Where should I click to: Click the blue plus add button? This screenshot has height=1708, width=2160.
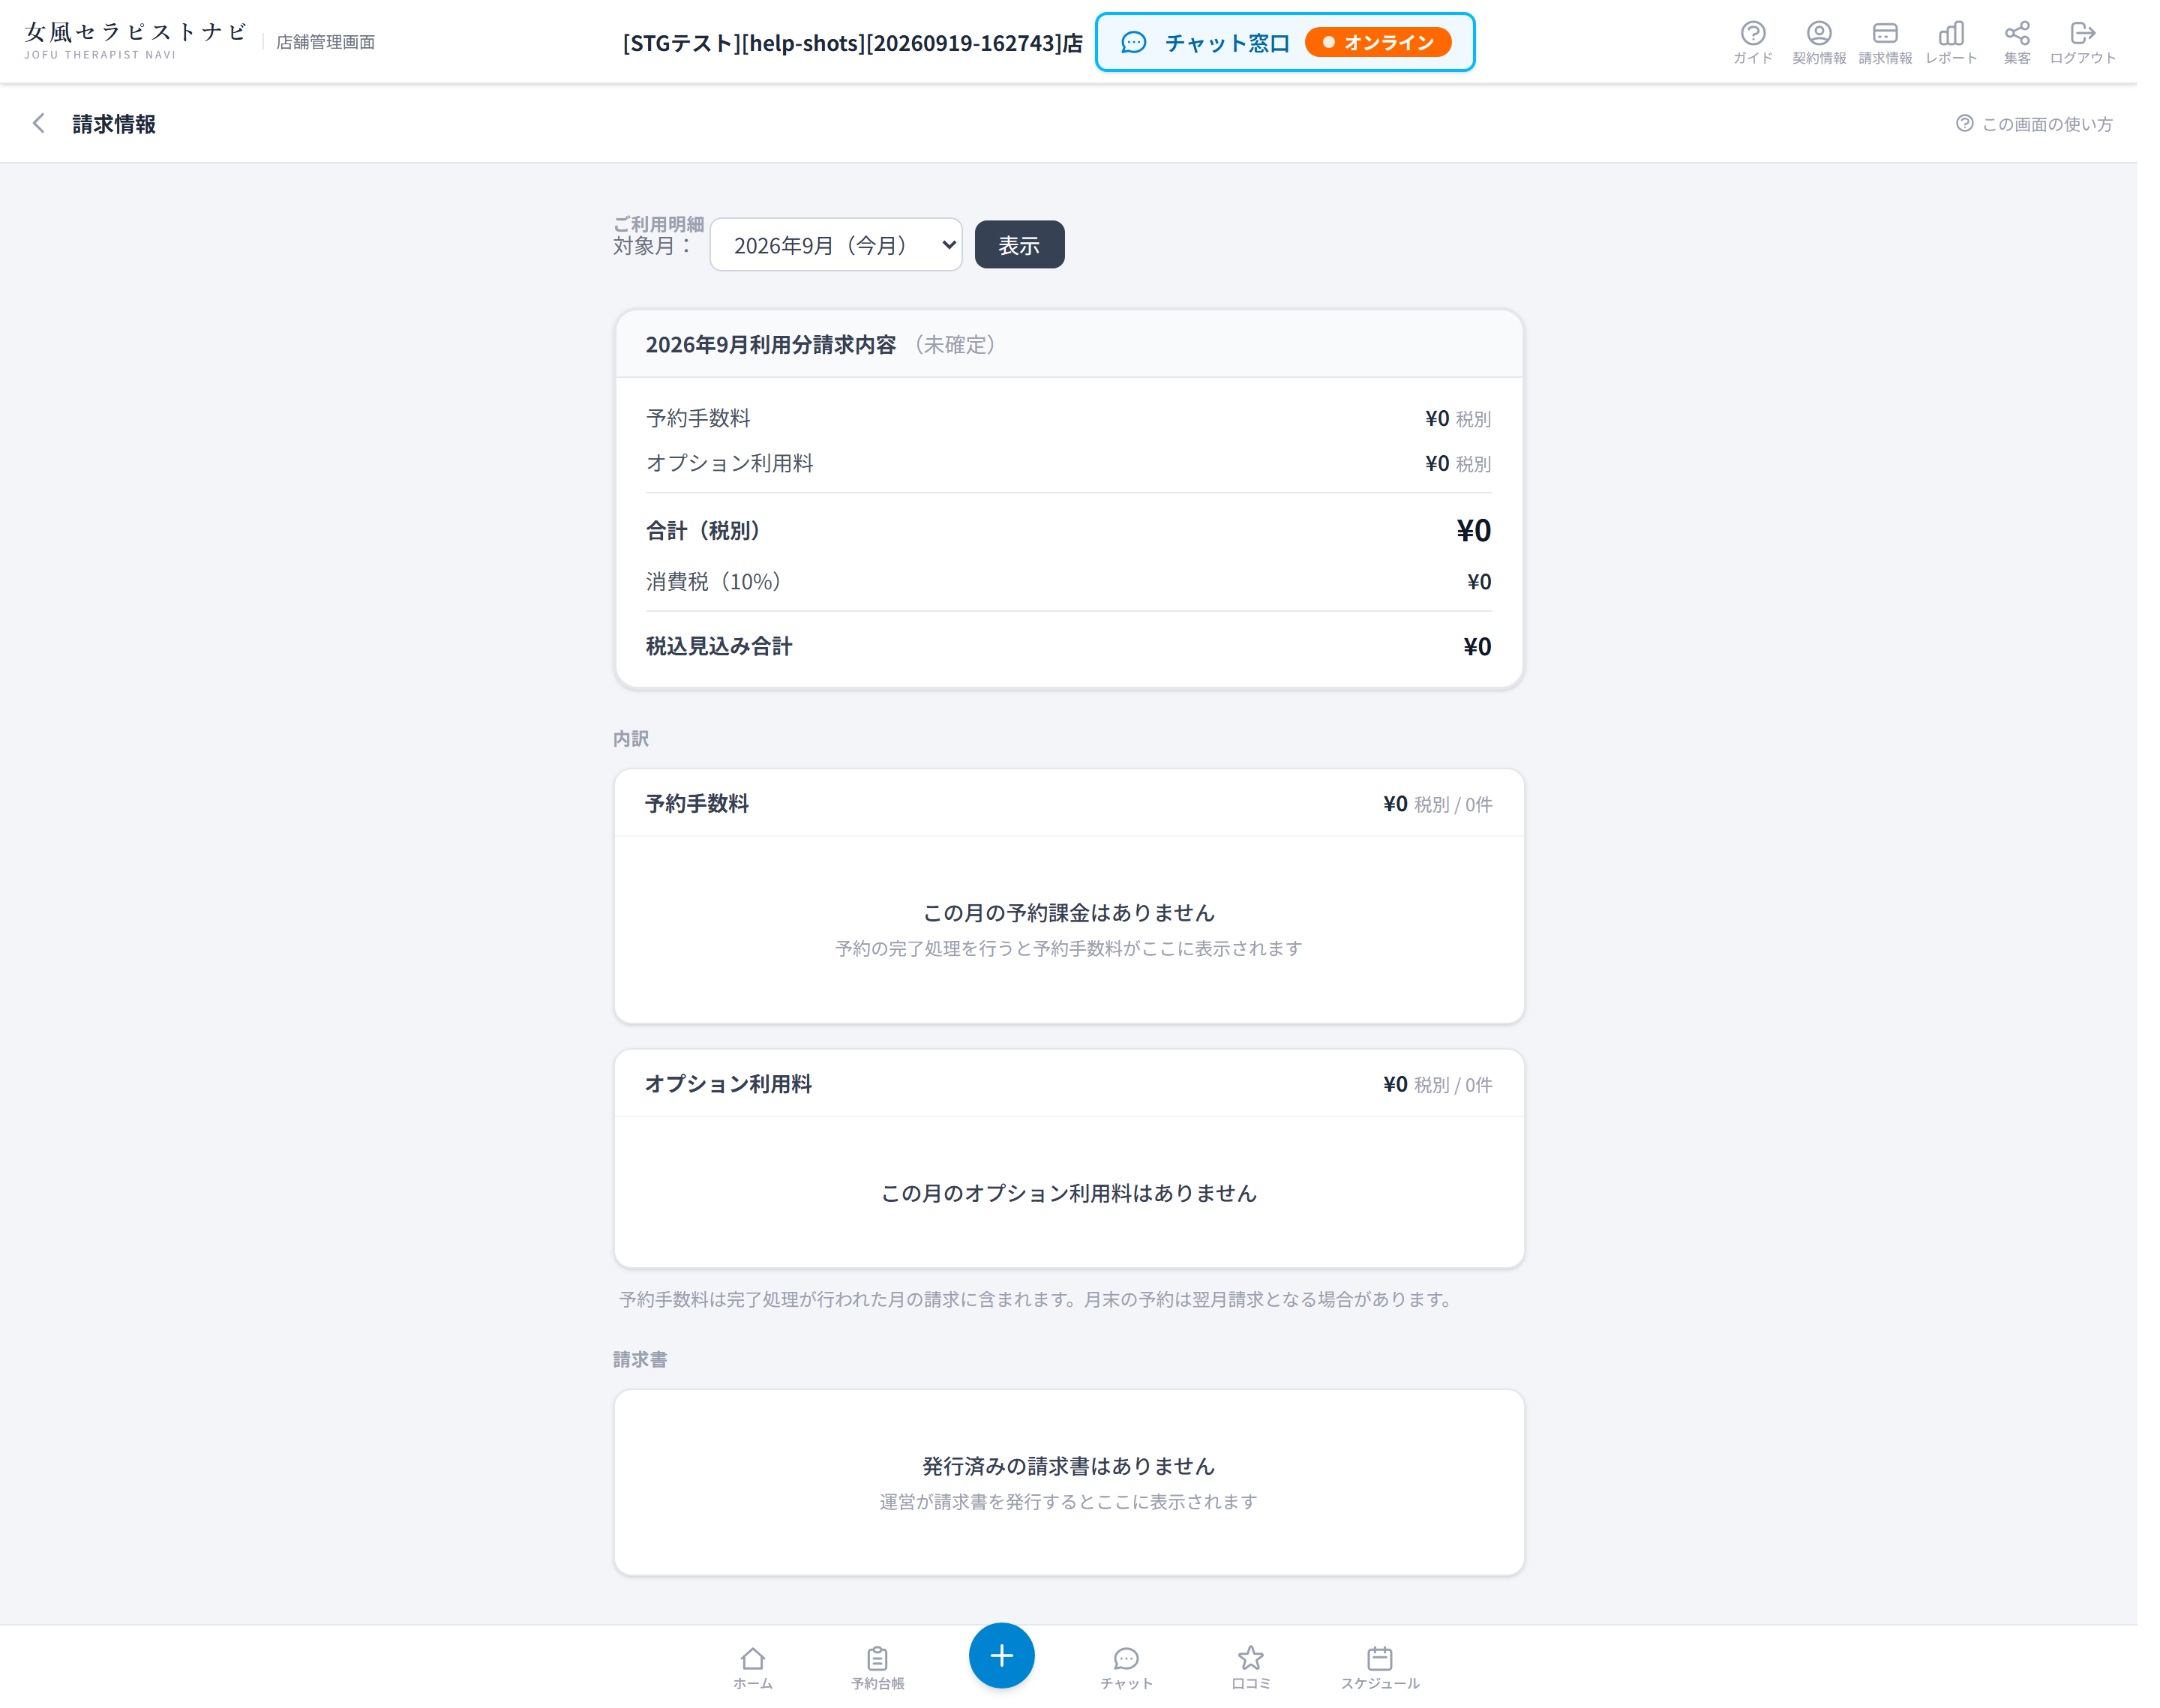click(1001, 1655)
